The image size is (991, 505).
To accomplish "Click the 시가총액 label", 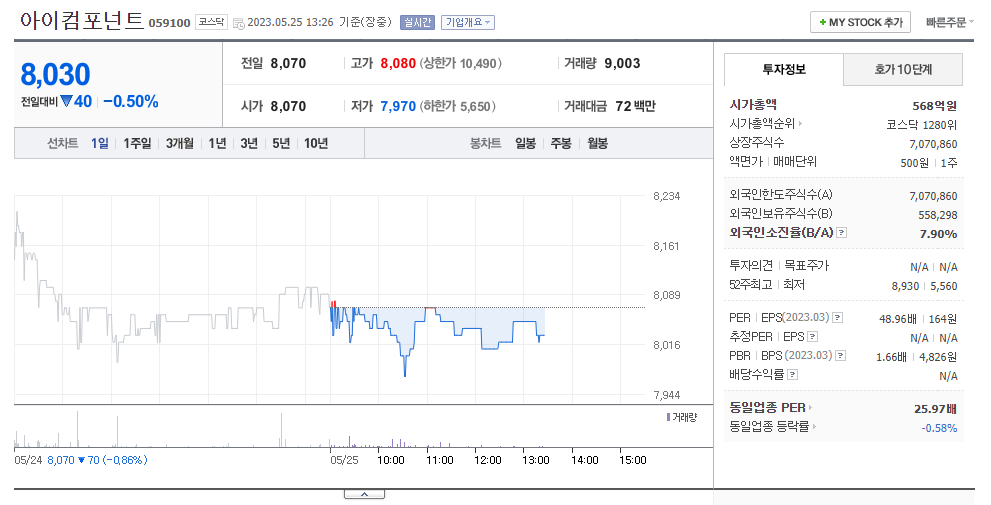I will coord(753,105).
